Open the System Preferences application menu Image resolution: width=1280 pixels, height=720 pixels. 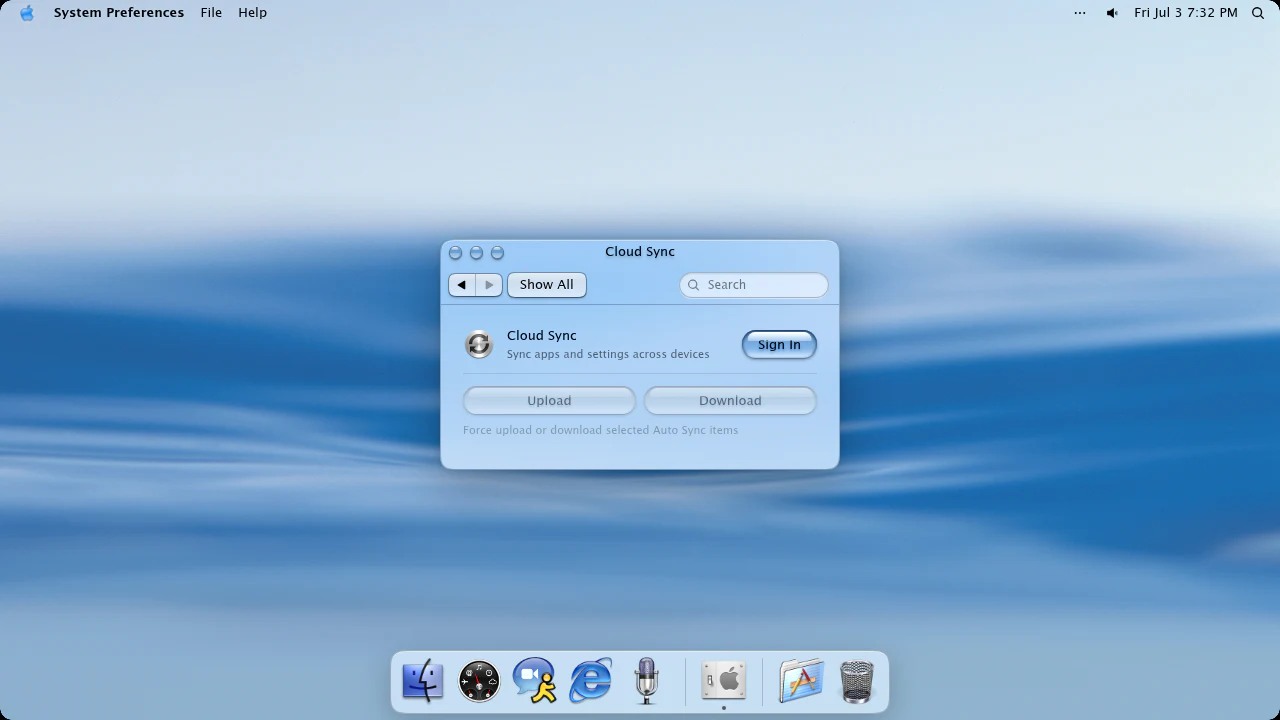click(119, 13)
